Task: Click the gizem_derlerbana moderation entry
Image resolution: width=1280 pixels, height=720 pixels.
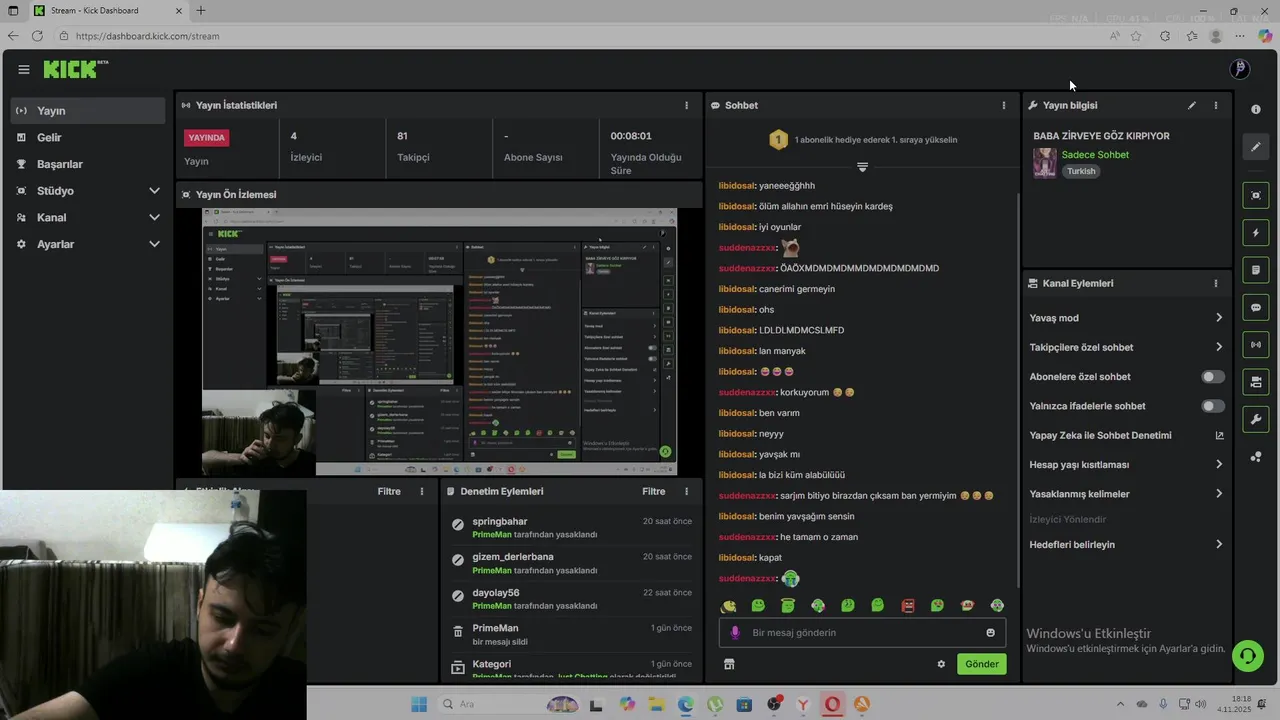Action: [x=571, y=563]
